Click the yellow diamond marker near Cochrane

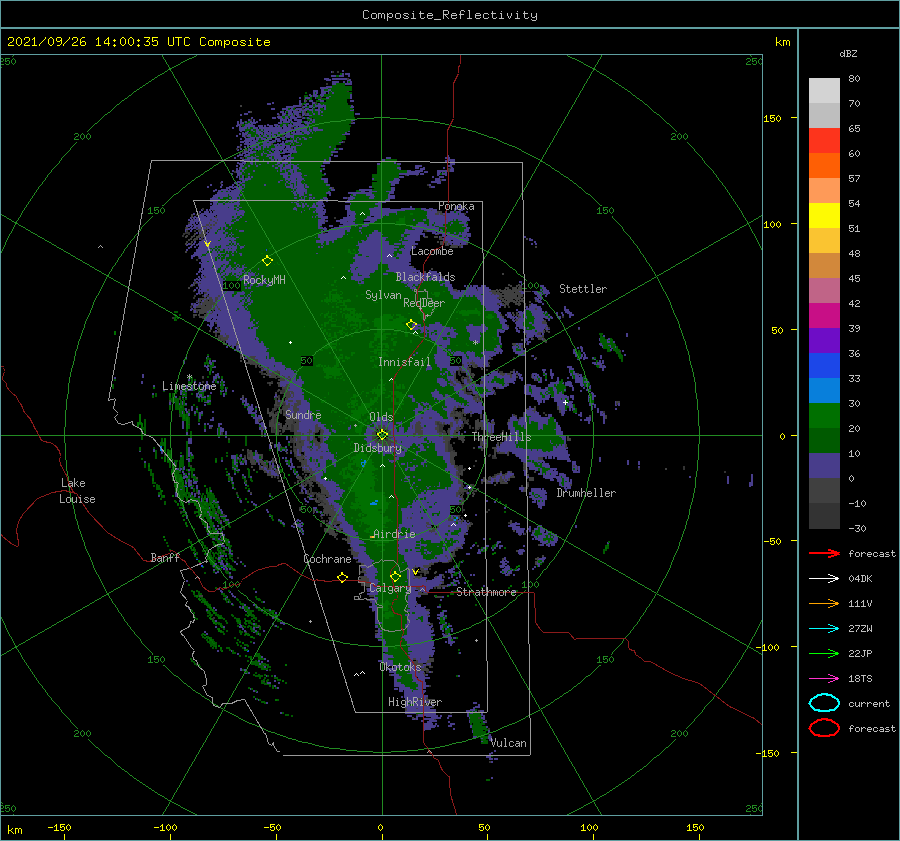point(342,578)
